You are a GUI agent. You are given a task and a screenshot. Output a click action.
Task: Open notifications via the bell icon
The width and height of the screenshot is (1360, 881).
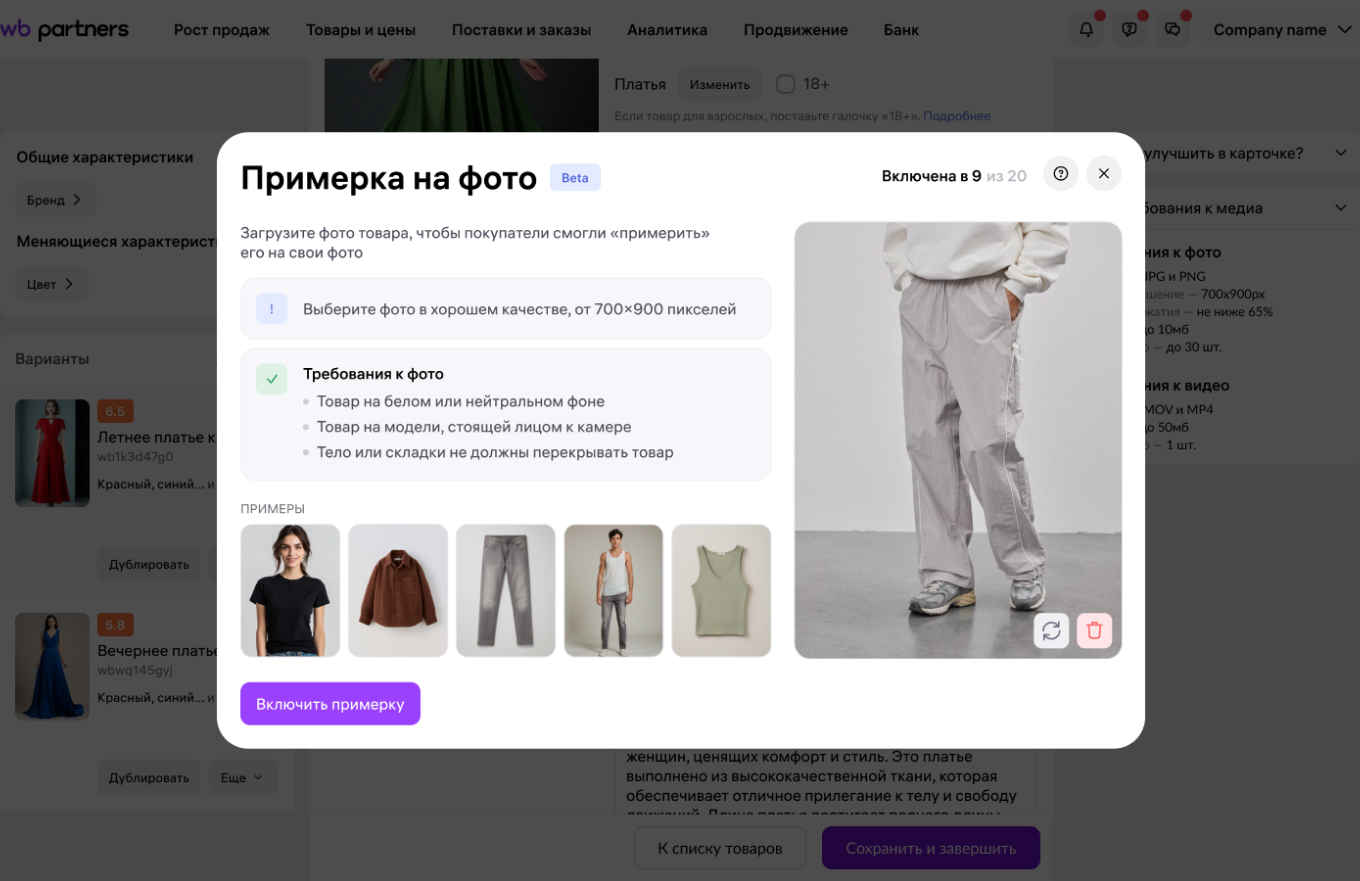(x=1086, y=29)
